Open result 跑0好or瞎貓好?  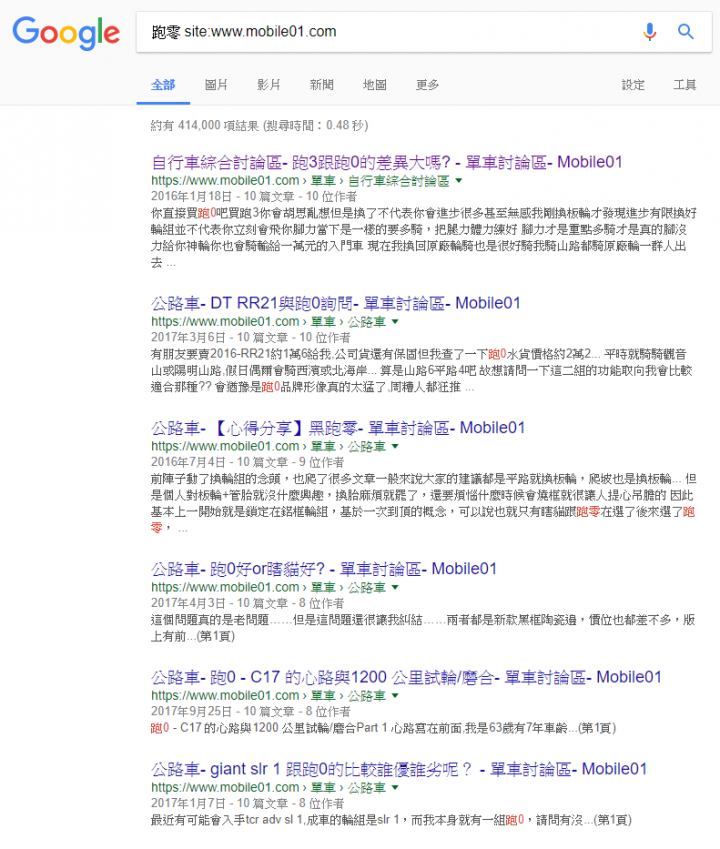(x=324, y=569)
